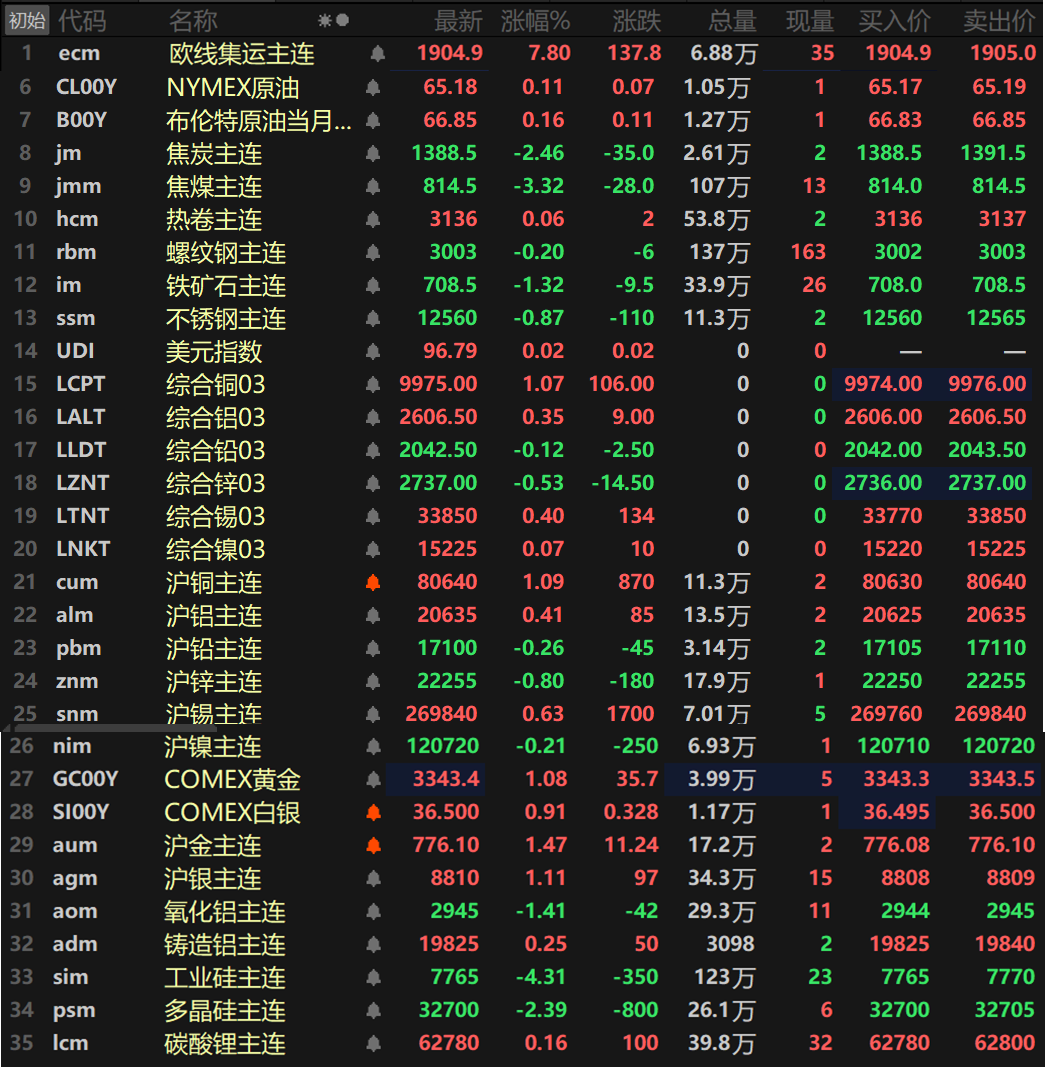Click the 代码 column header
The width and height of the screenshot is (1045, 1067).
[x=82, y=20]
